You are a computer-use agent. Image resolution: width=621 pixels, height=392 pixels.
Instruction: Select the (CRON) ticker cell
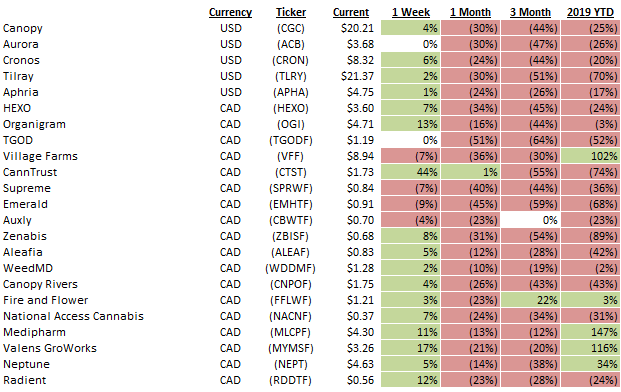tap(290, 60)
